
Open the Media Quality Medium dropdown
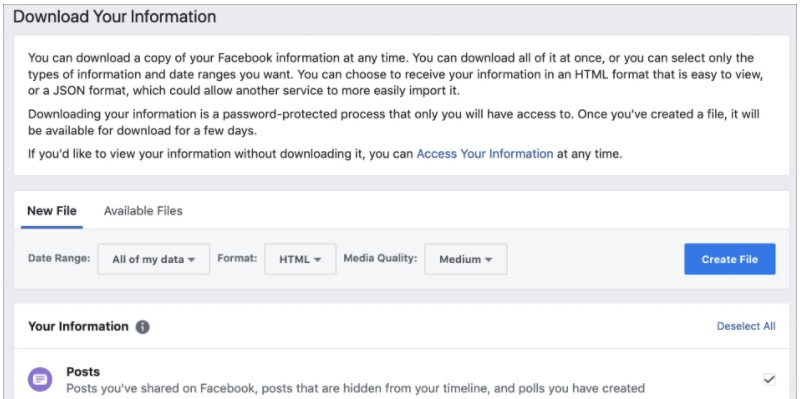466,259
